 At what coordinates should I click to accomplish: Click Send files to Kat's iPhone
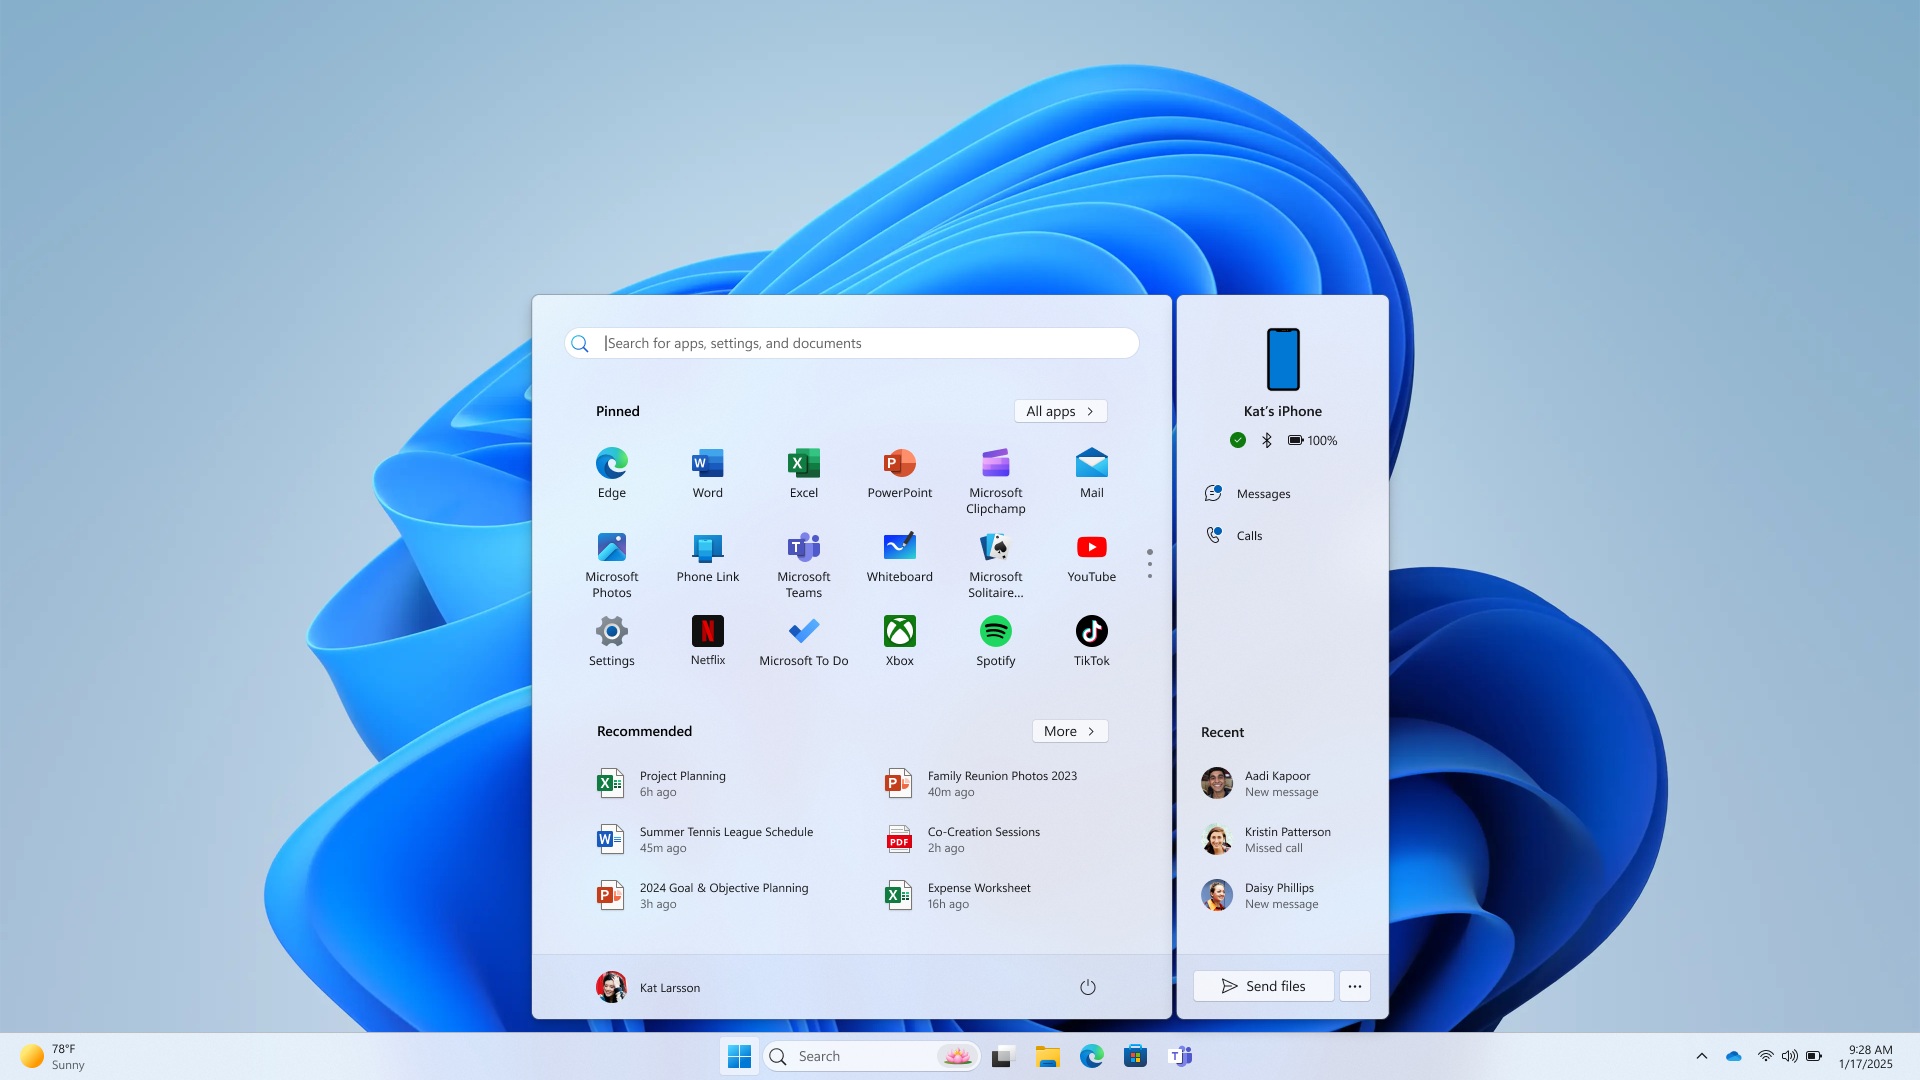pos(1263,985)
